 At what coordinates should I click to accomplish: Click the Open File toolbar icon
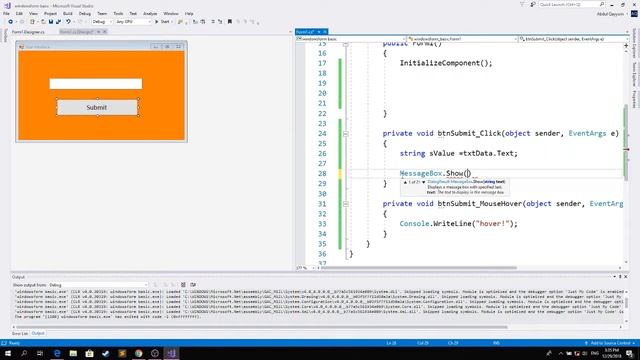[43, 22]
